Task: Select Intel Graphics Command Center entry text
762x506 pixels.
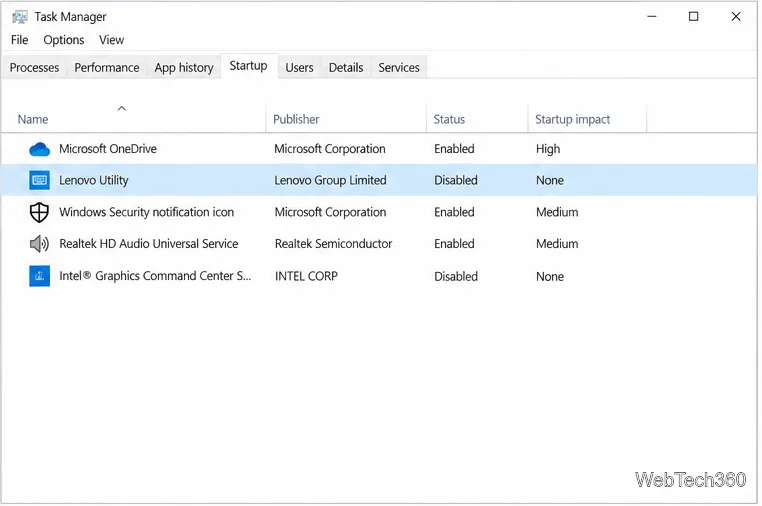Action: click(156, 276)
